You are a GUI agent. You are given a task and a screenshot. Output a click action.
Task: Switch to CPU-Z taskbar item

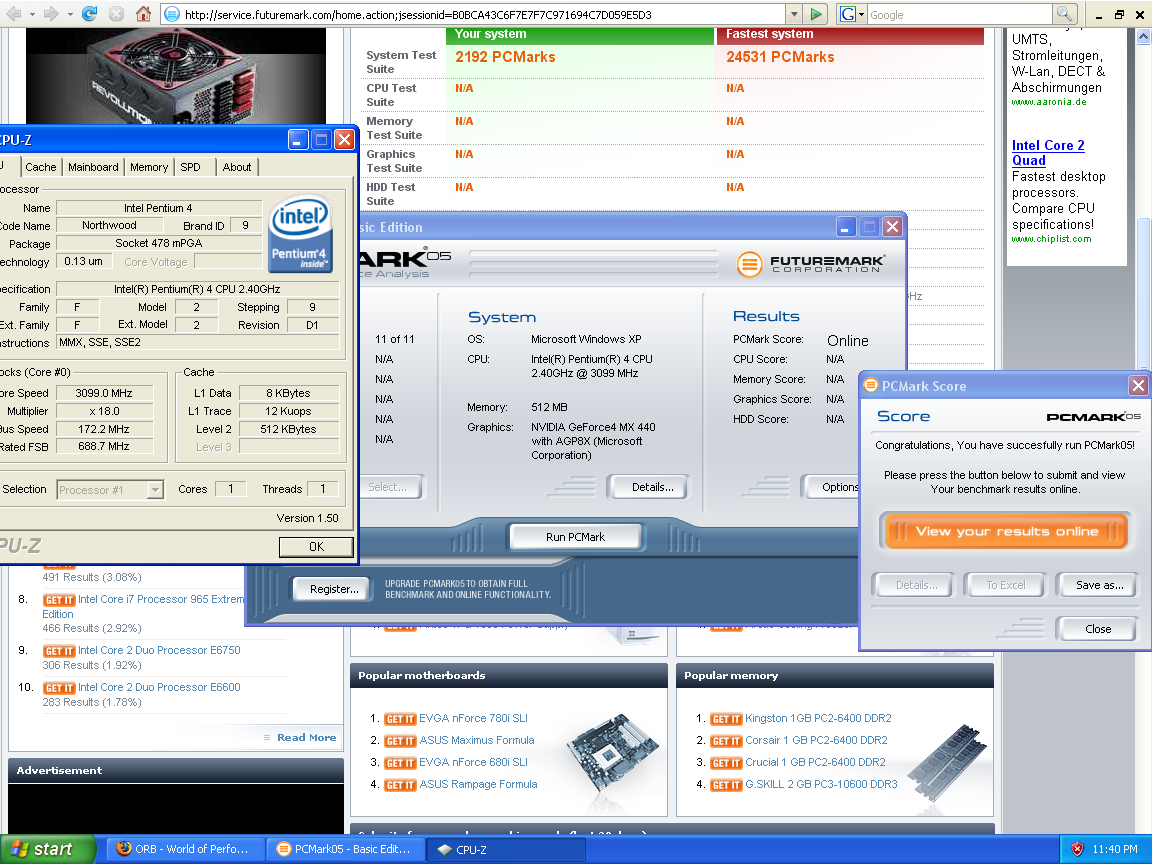point(505,849)
